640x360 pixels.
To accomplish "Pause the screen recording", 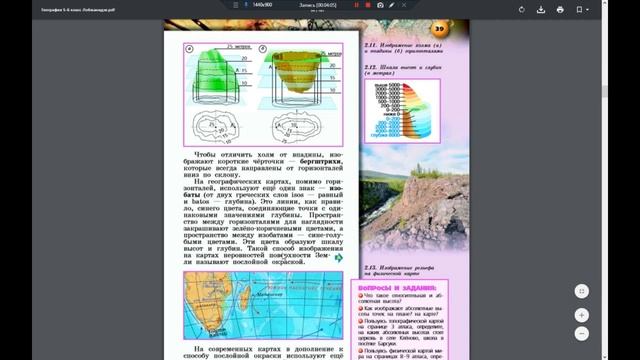I will (356, 5).
